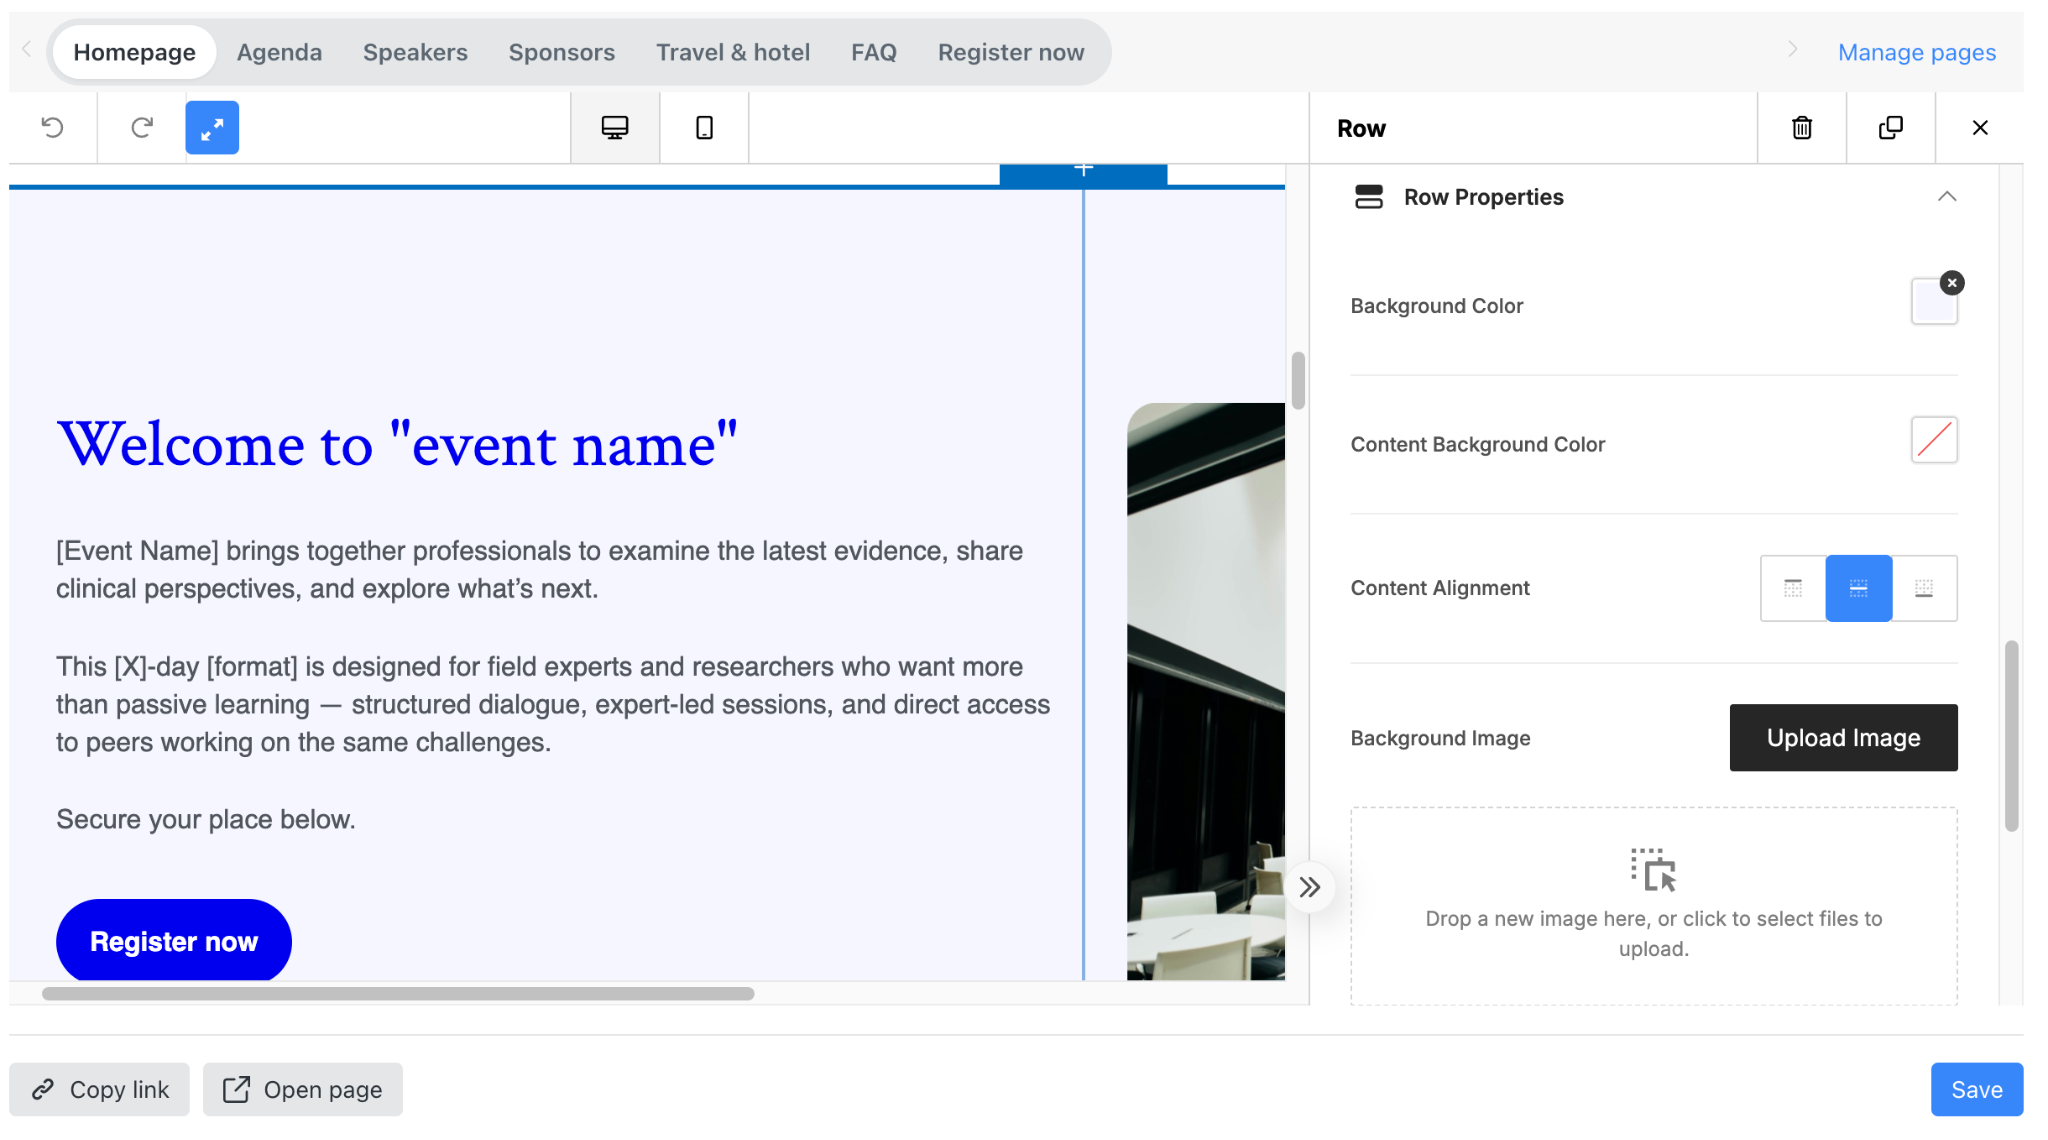Duplicate the row with copy icon

click(1891, 127)
